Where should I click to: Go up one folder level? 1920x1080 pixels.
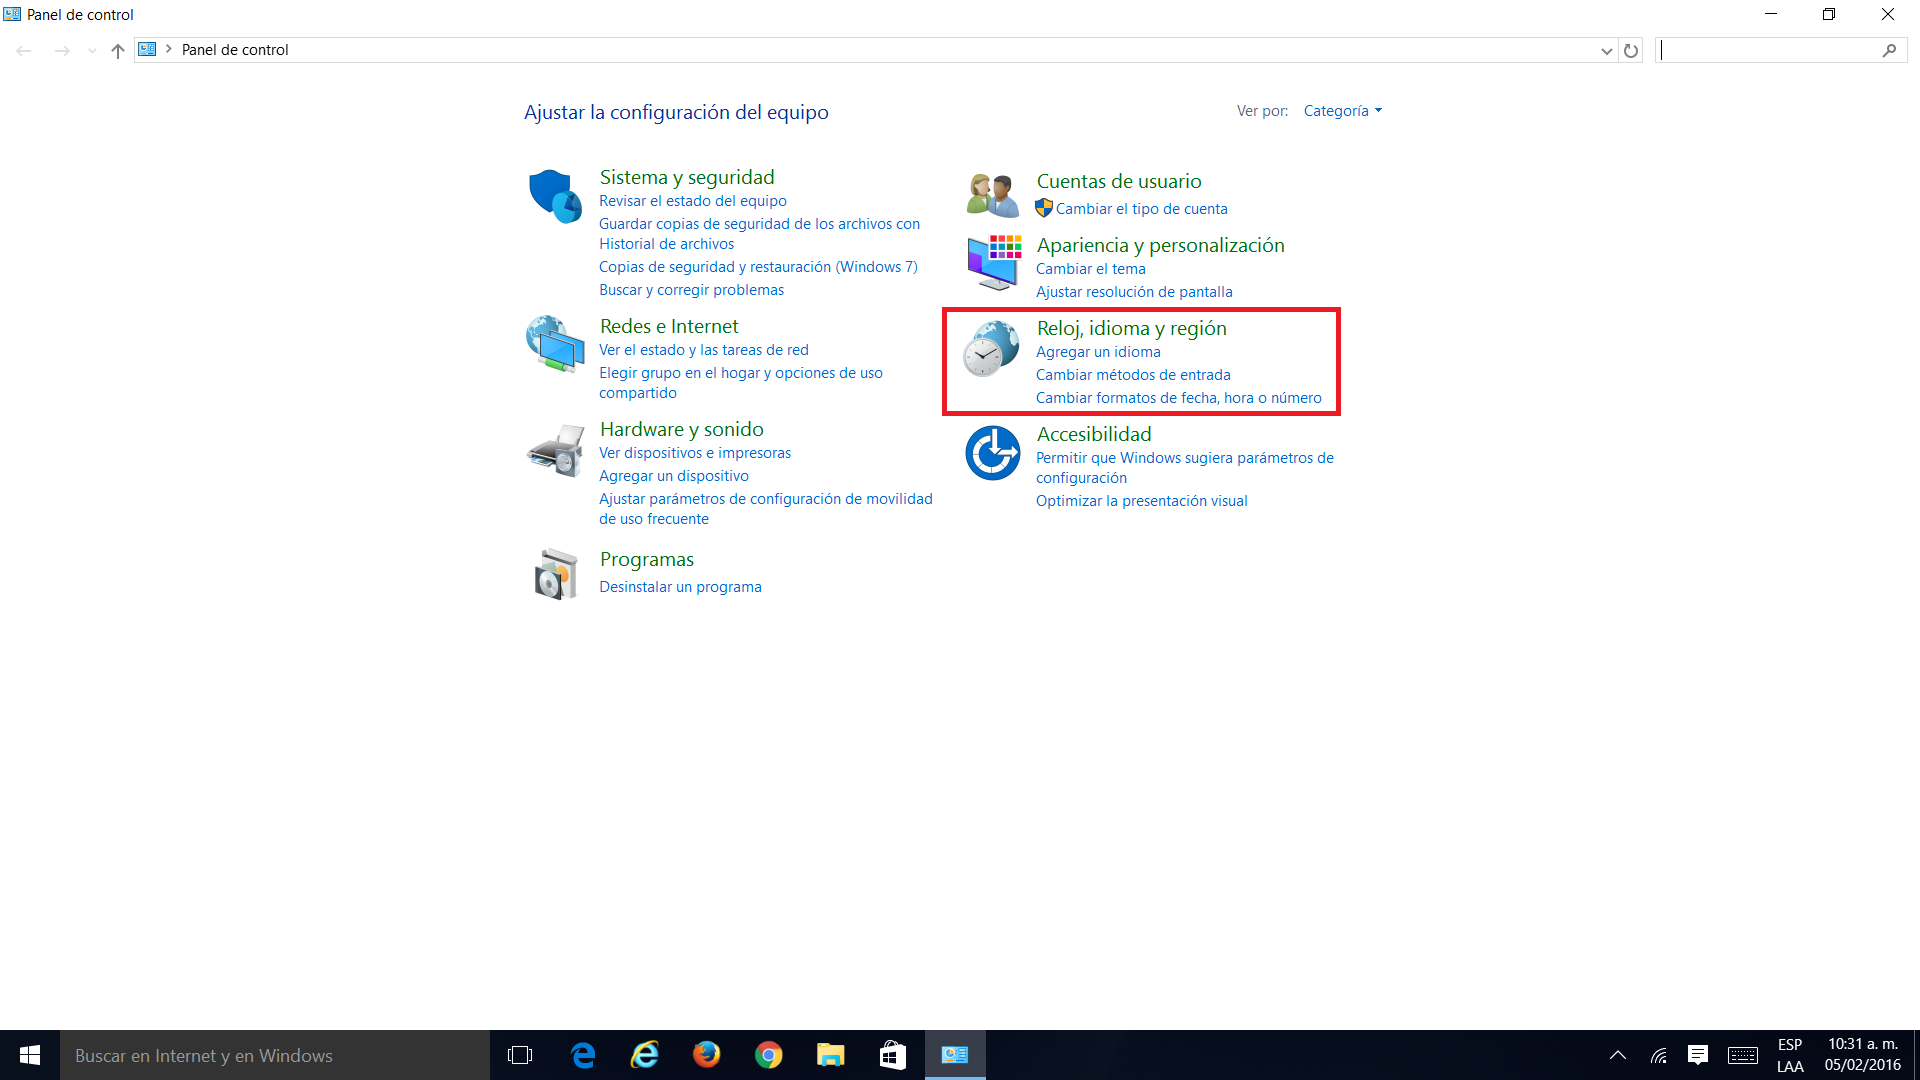pyautogui.click(x=118, y=50)
